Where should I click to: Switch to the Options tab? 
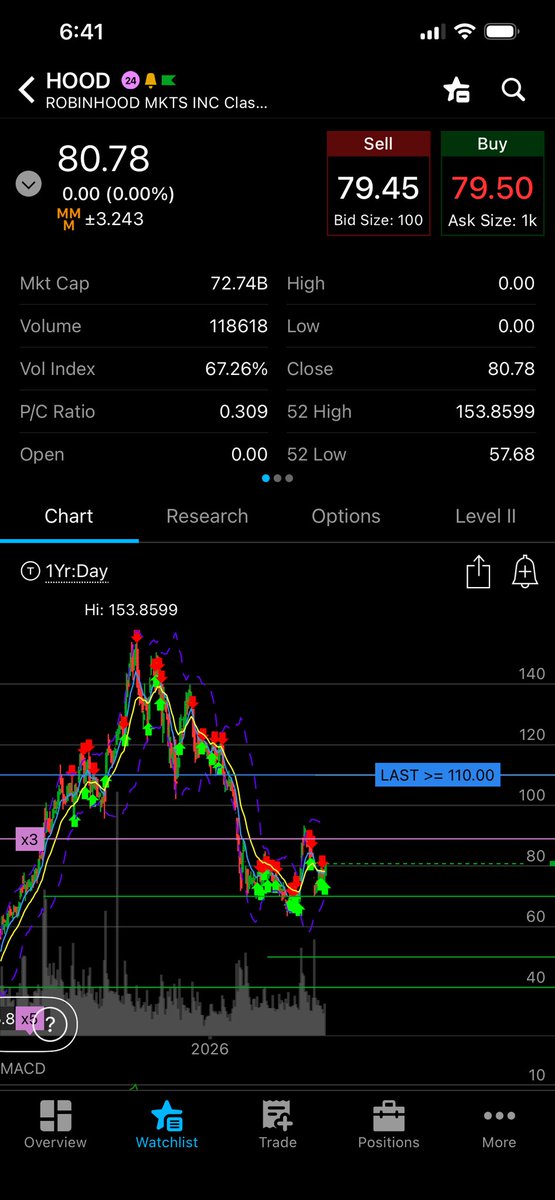click(x=346, y=516)
